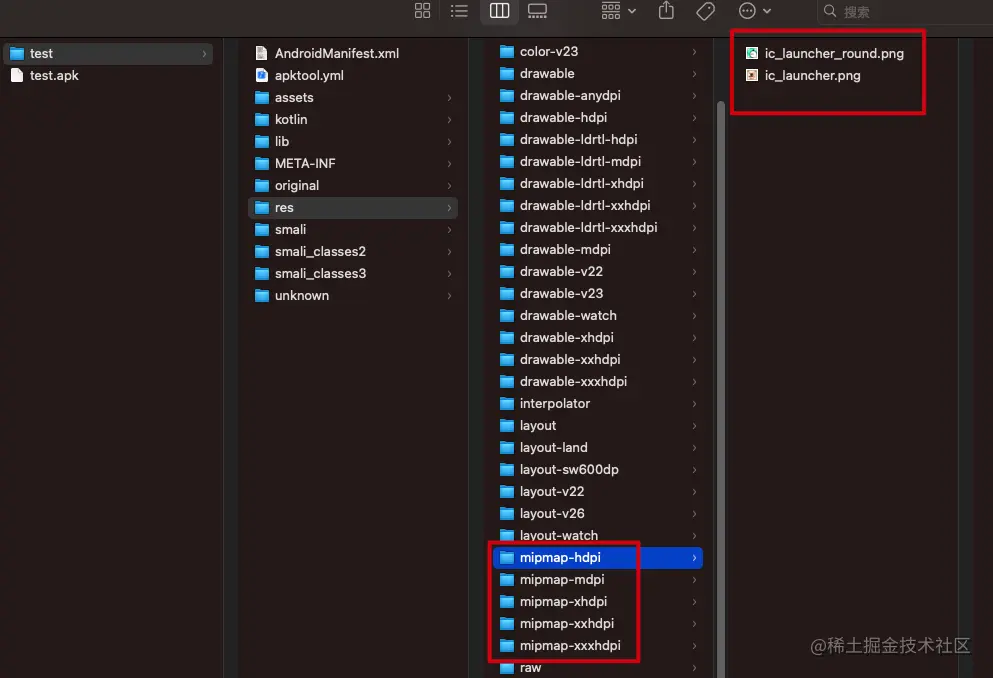The height and width of the screenshot is (678, 993).
Task: Open the color-v23 folder
Action: [598, 52]
